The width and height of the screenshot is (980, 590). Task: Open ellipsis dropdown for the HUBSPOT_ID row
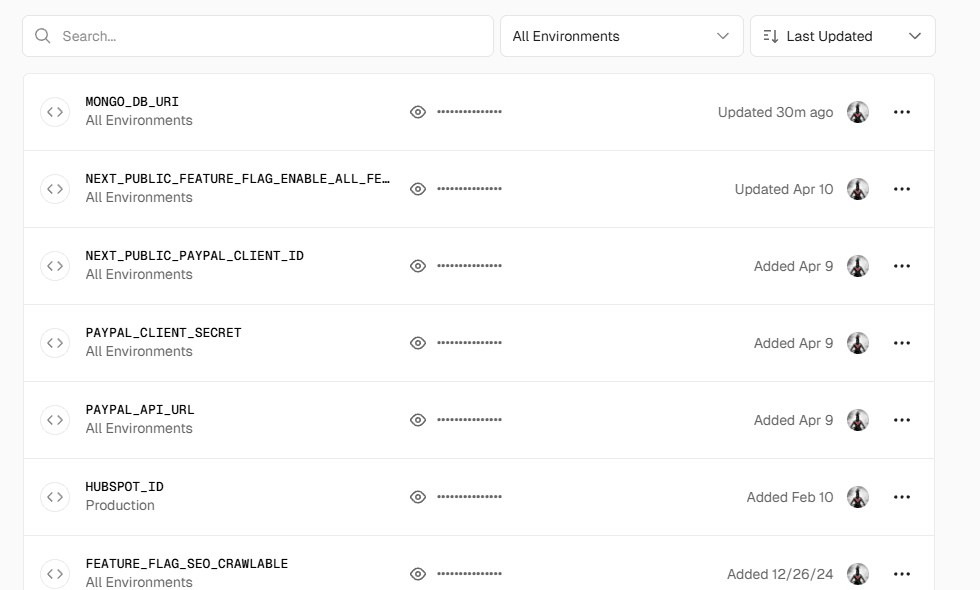coord(901,497)
